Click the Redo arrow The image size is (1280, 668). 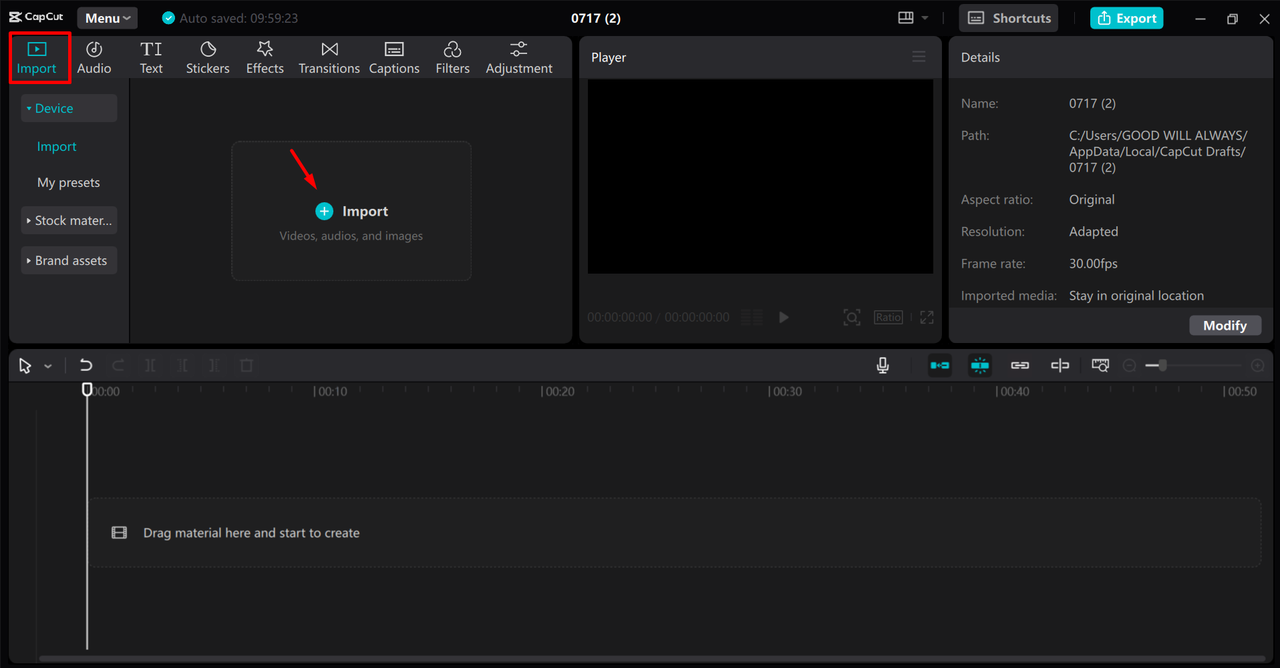[x=118, y=366]
